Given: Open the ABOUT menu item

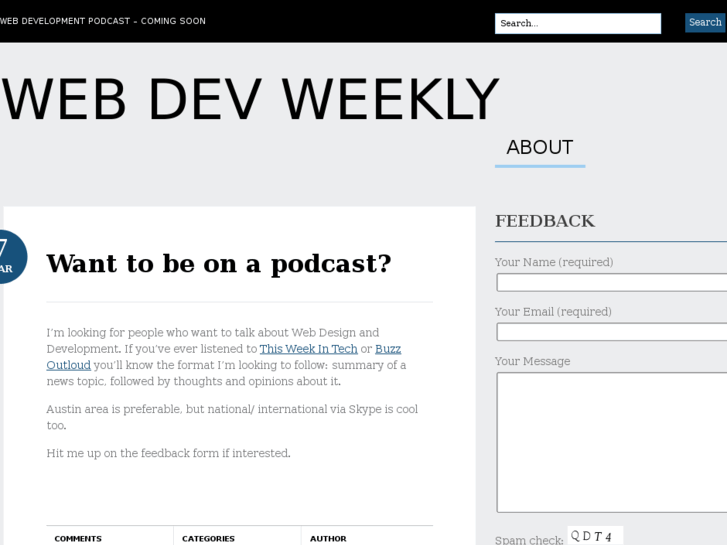Looking at the screenshot, I should point(540,147).
